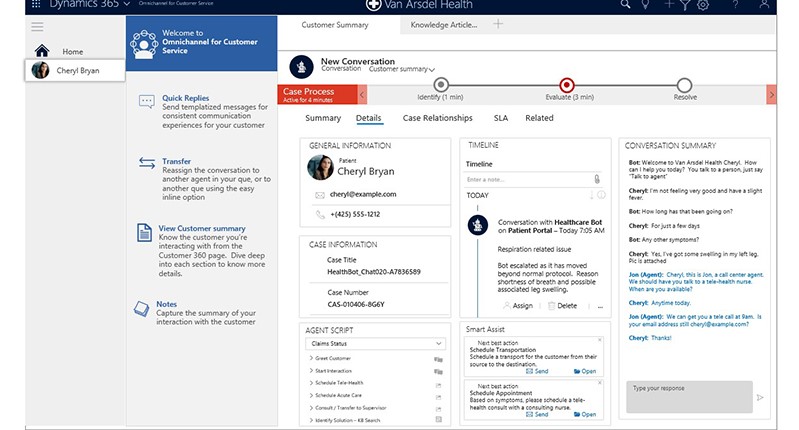799x430 pixels.
Task: Select the Evaluate stage marker
Action: [567, 85]
